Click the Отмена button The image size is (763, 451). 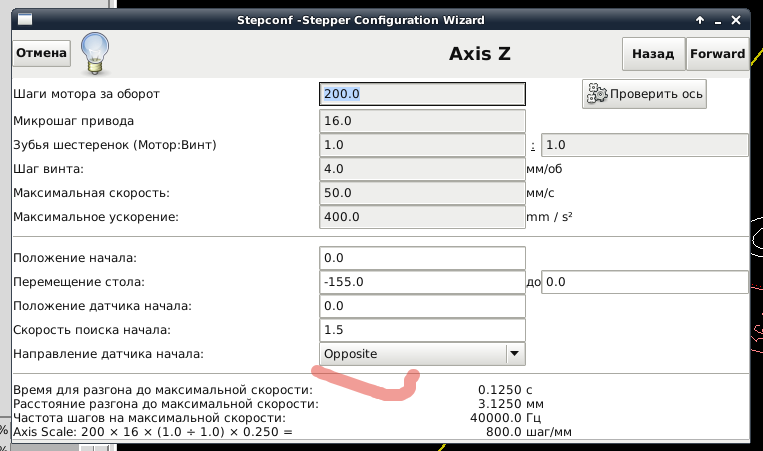[x=41, y=53]
